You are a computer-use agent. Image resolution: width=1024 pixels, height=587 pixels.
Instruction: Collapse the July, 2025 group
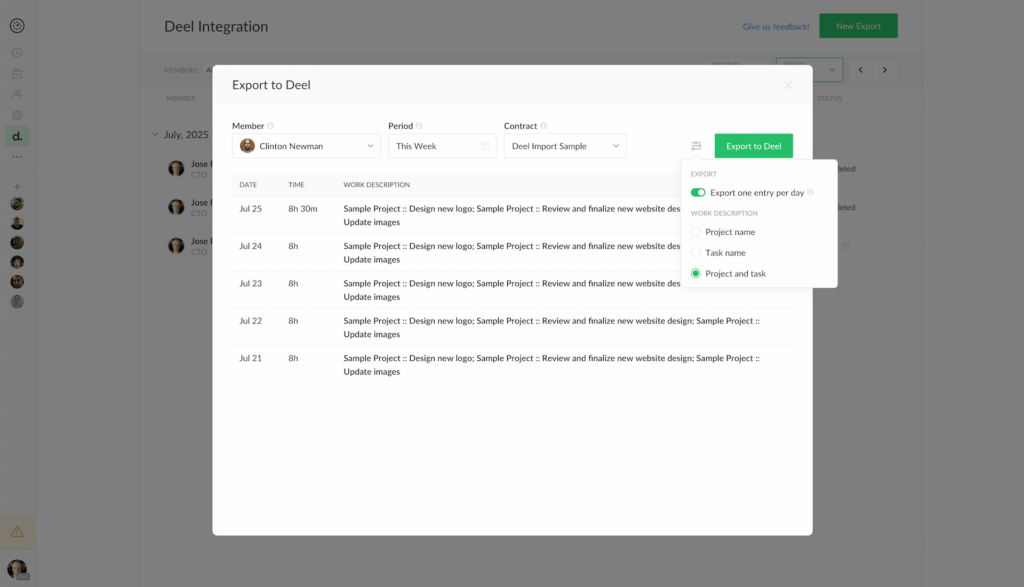point(155,134)
